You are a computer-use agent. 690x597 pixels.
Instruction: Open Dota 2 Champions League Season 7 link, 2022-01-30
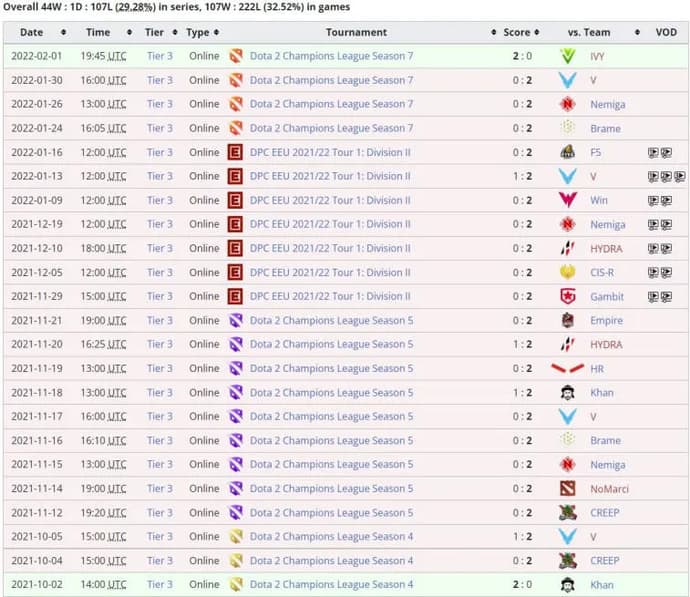point(331,80)
